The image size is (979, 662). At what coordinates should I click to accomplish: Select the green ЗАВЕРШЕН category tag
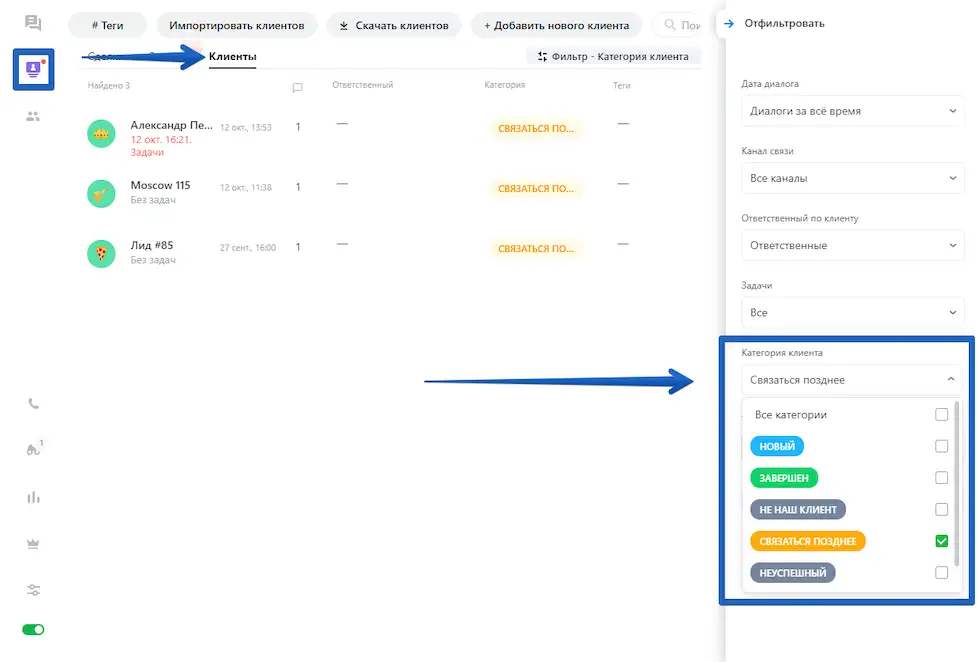click(784, 478)
